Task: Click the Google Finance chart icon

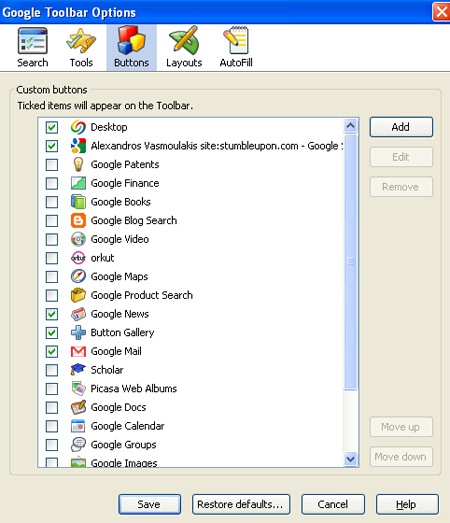Action: pyautogui.click(x=78, y=183)
